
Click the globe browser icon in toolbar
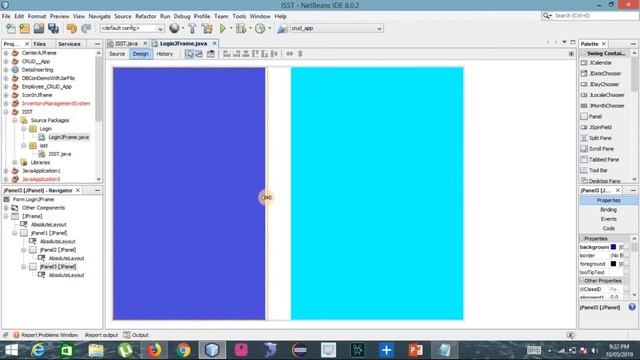(174, 28)
